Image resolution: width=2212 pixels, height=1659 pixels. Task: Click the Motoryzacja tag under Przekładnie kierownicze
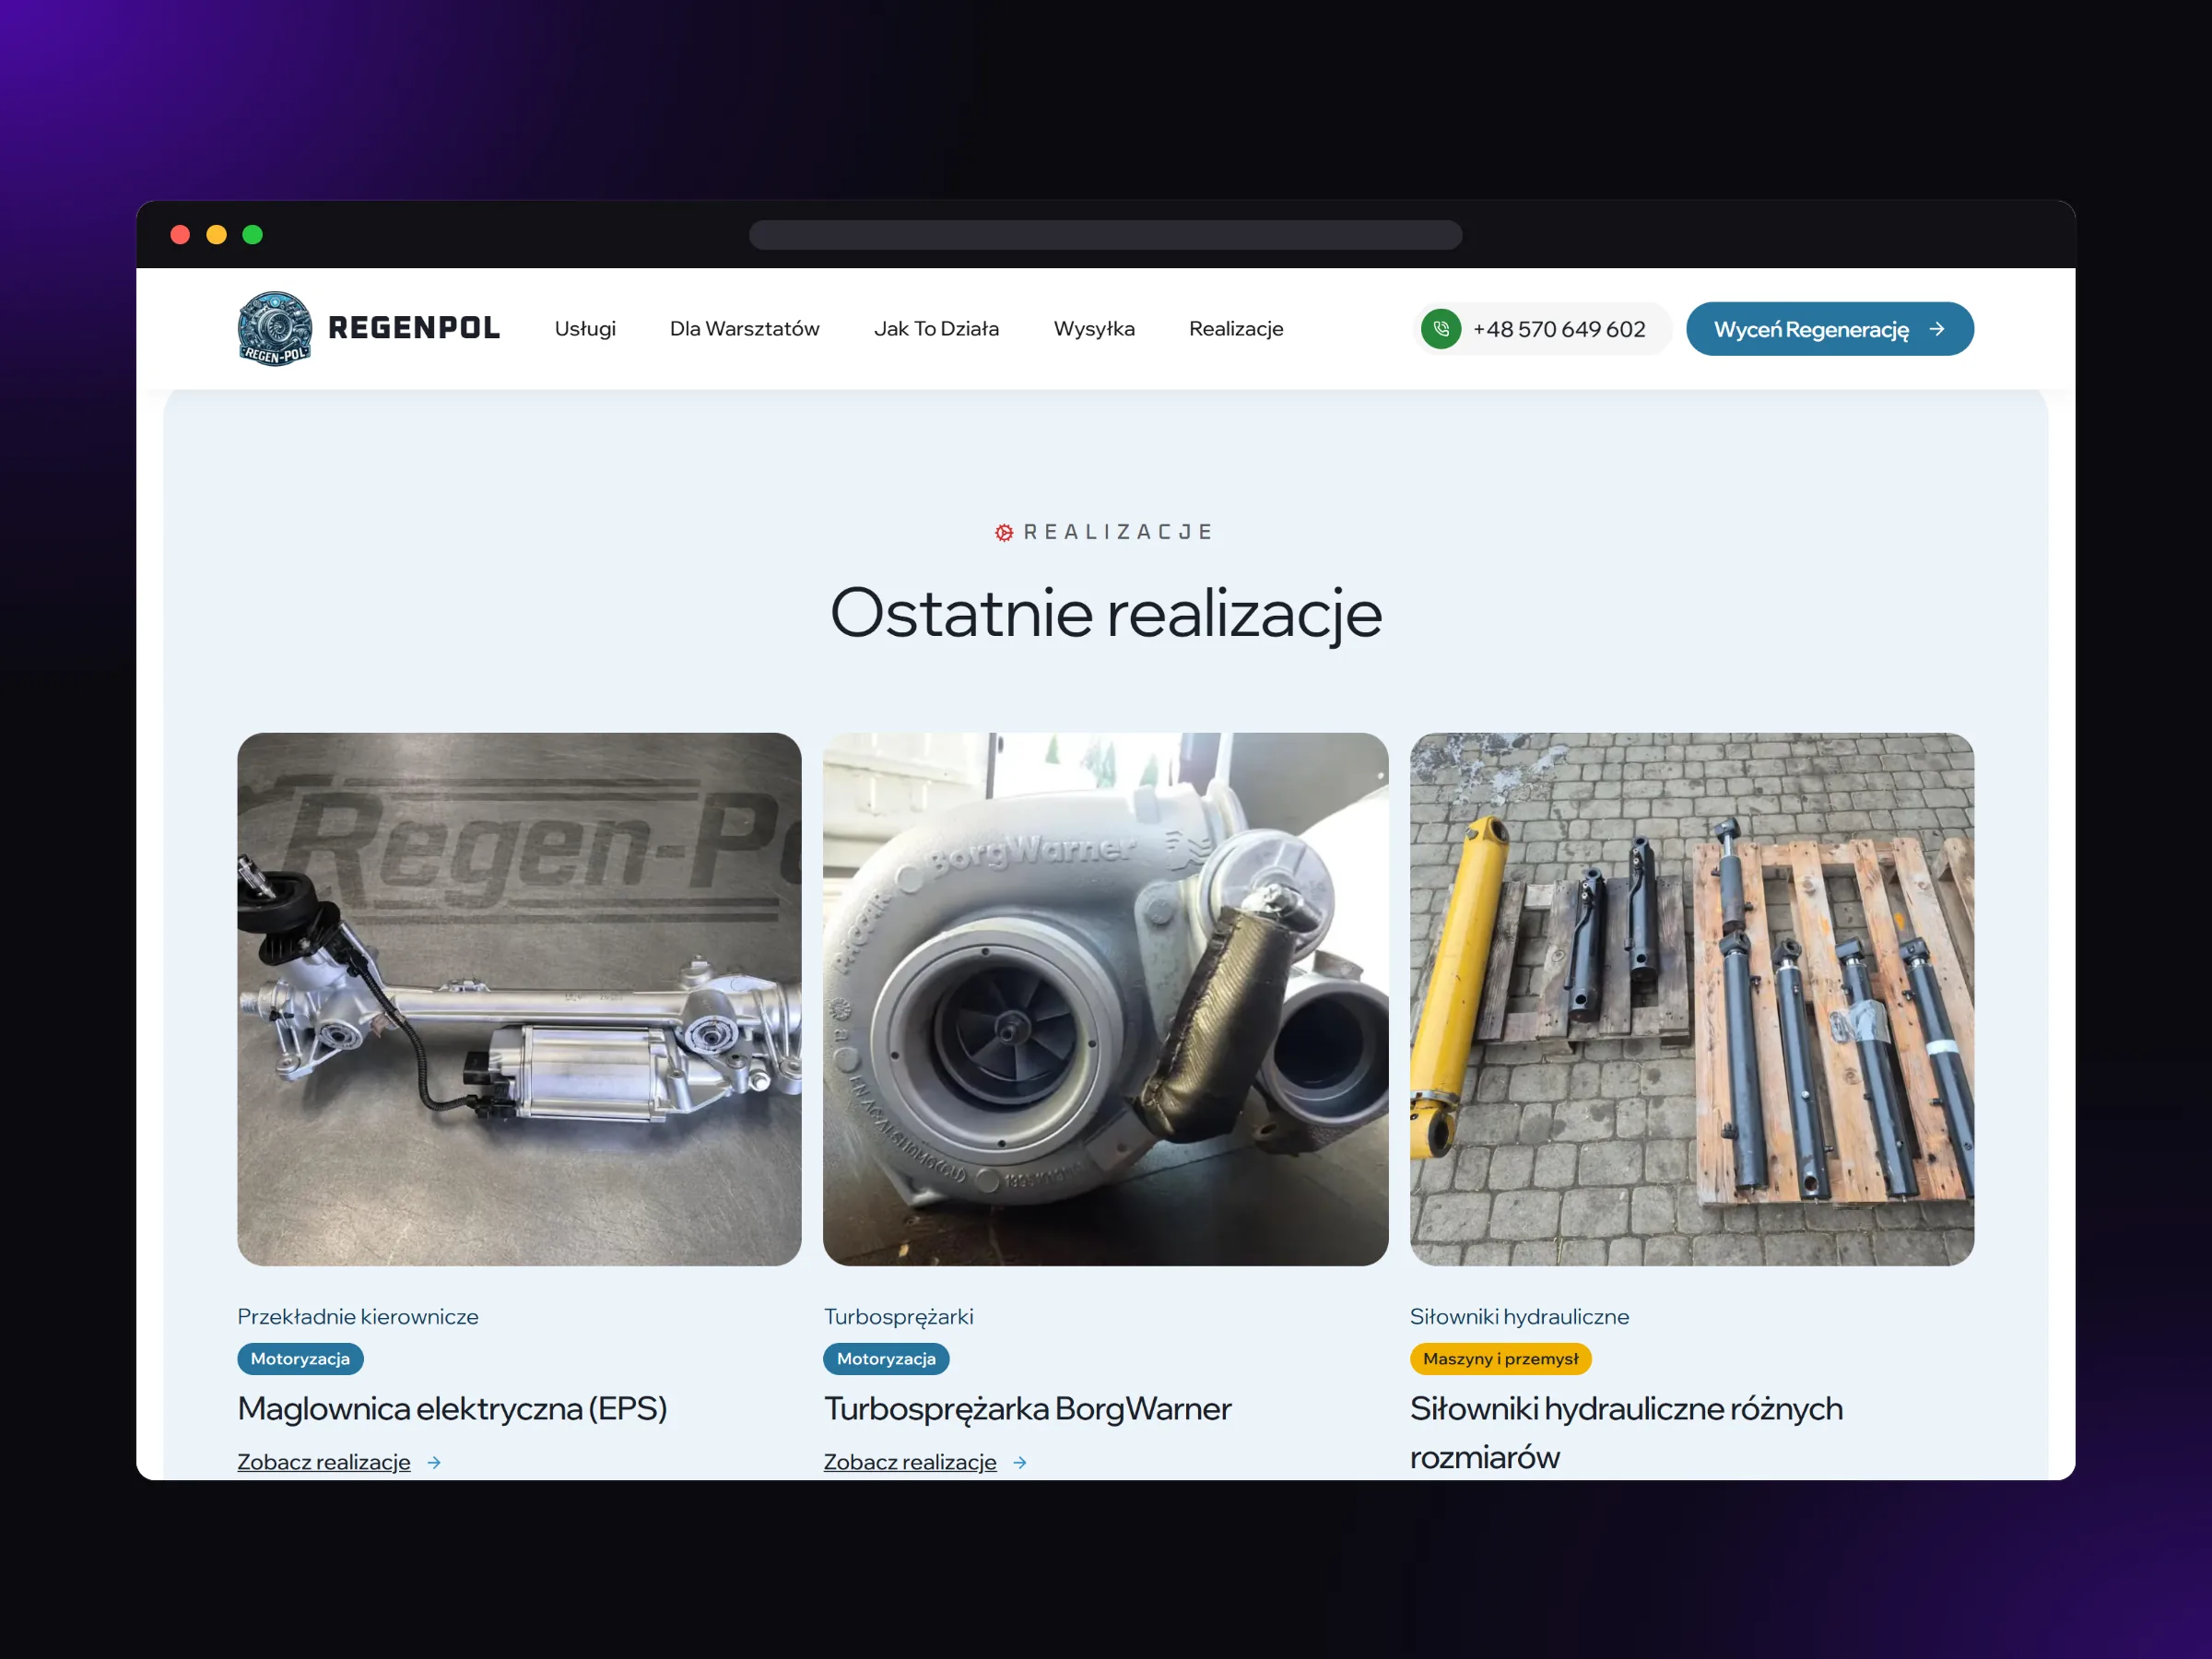click(x=300, y=1359)
